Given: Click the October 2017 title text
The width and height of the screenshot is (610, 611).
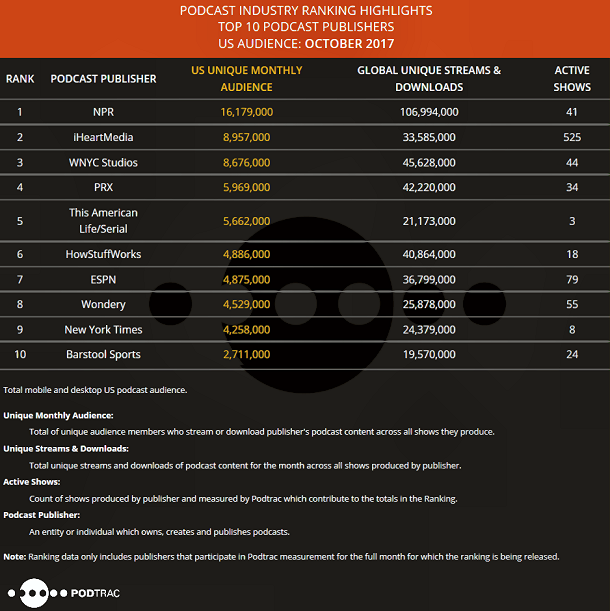Looking at the screenshot, I should [x=349, y=44].
